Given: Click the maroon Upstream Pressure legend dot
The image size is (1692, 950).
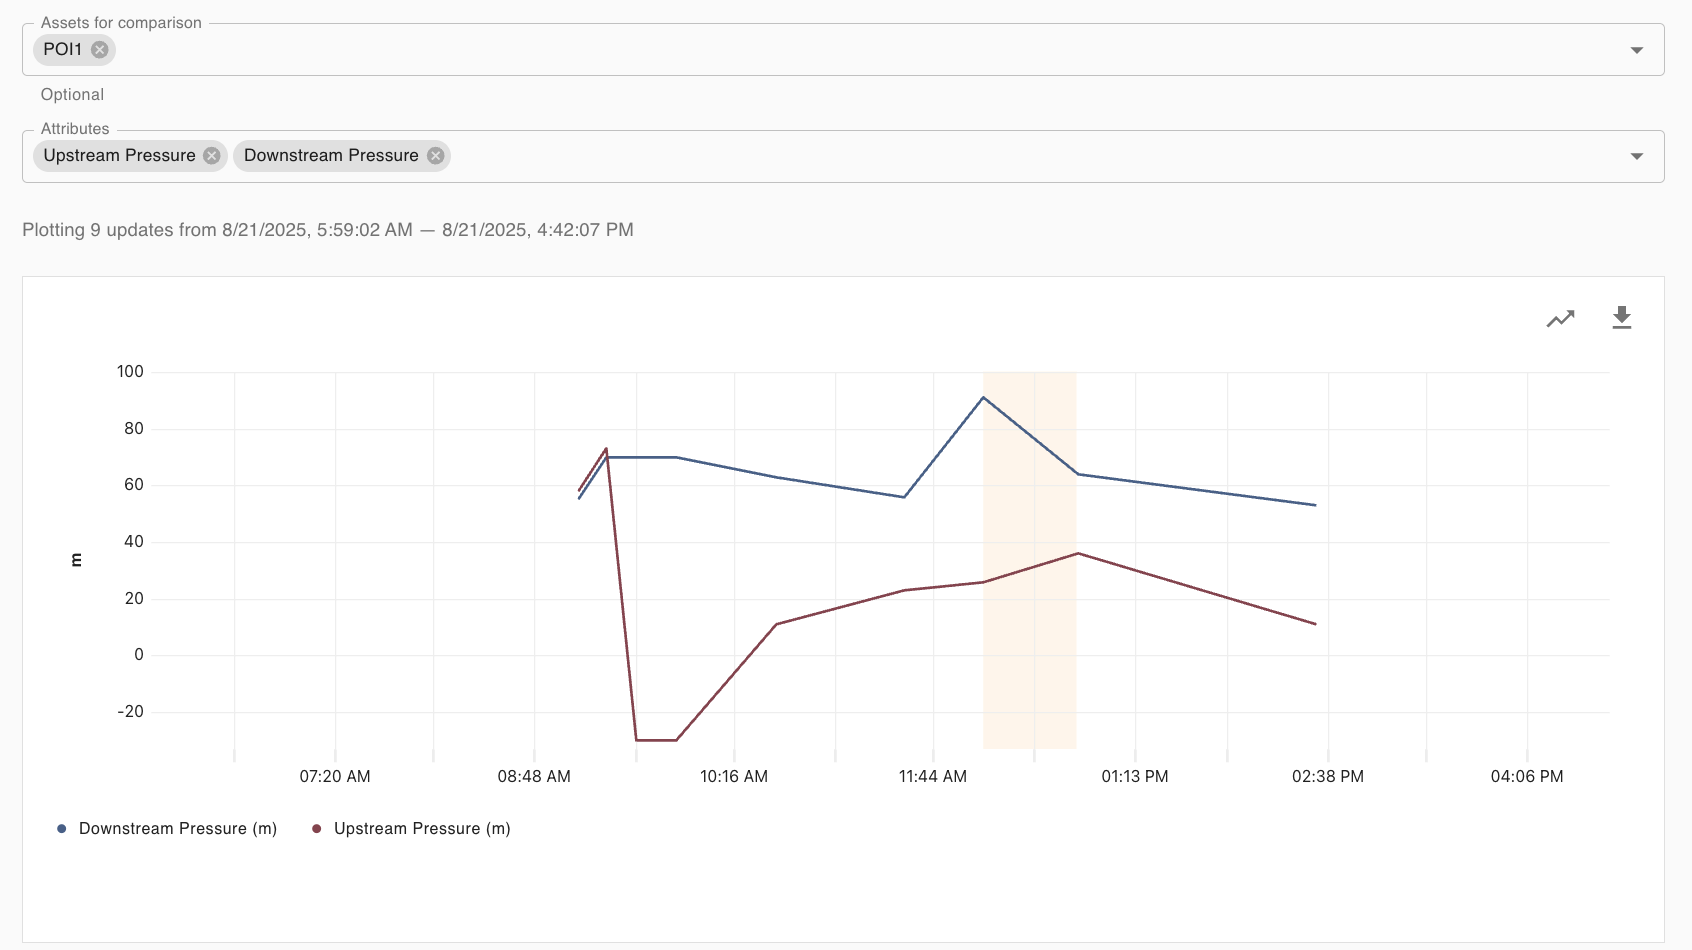Looking at the screenshot, I should click(317, 829).
